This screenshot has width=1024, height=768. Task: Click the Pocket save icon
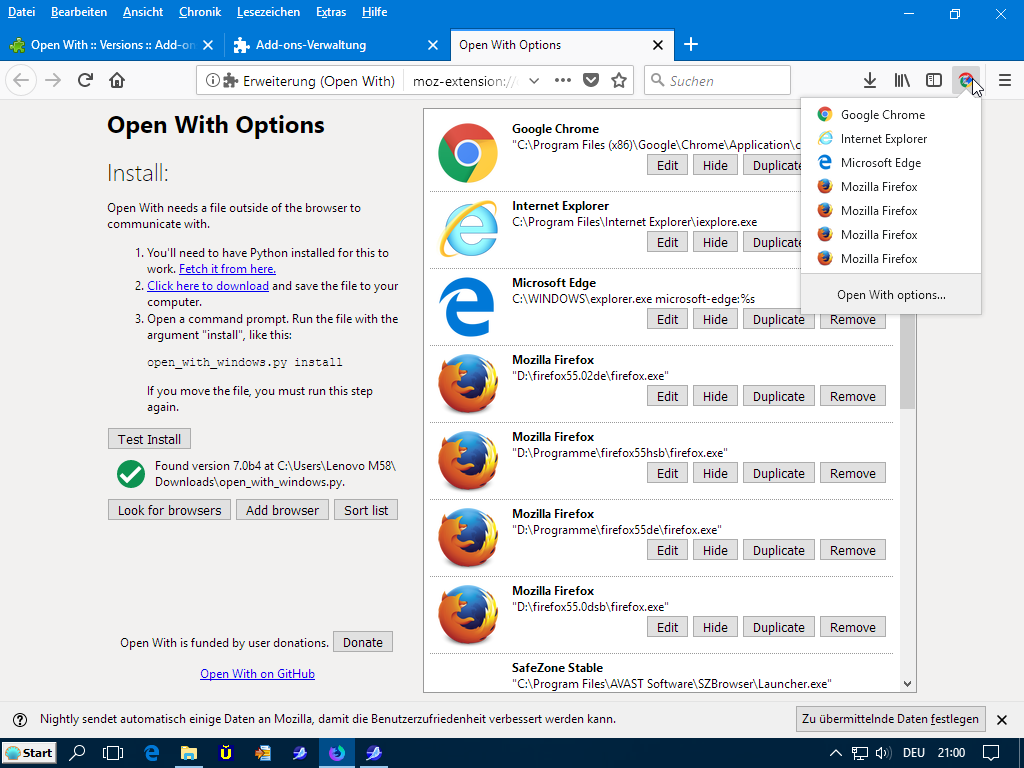[591, 81]
